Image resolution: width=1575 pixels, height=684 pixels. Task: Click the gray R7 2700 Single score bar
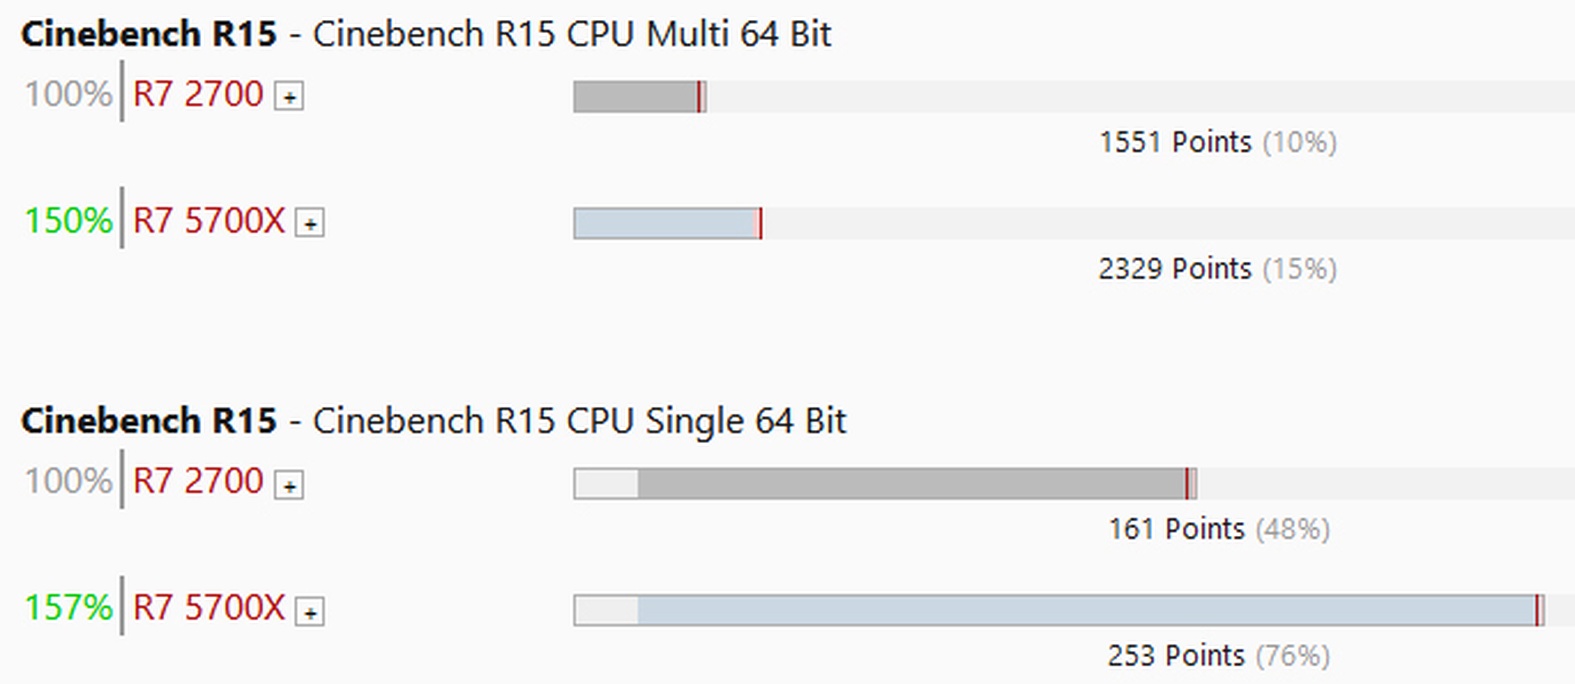coord(910,484)
